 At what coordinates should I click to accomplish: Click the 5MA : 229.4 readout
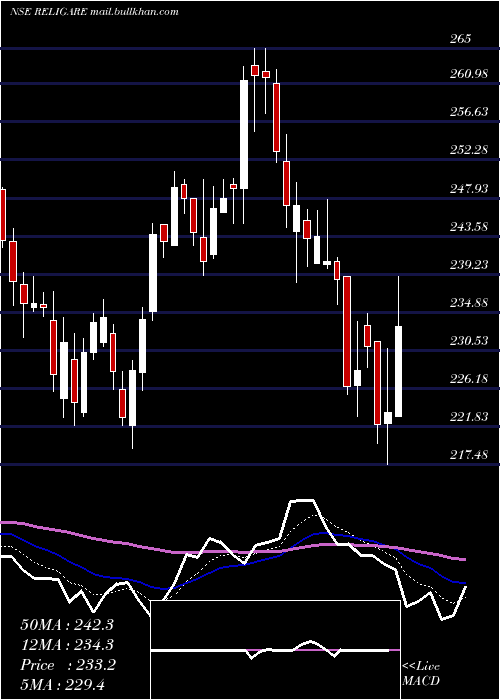(62, 684)
